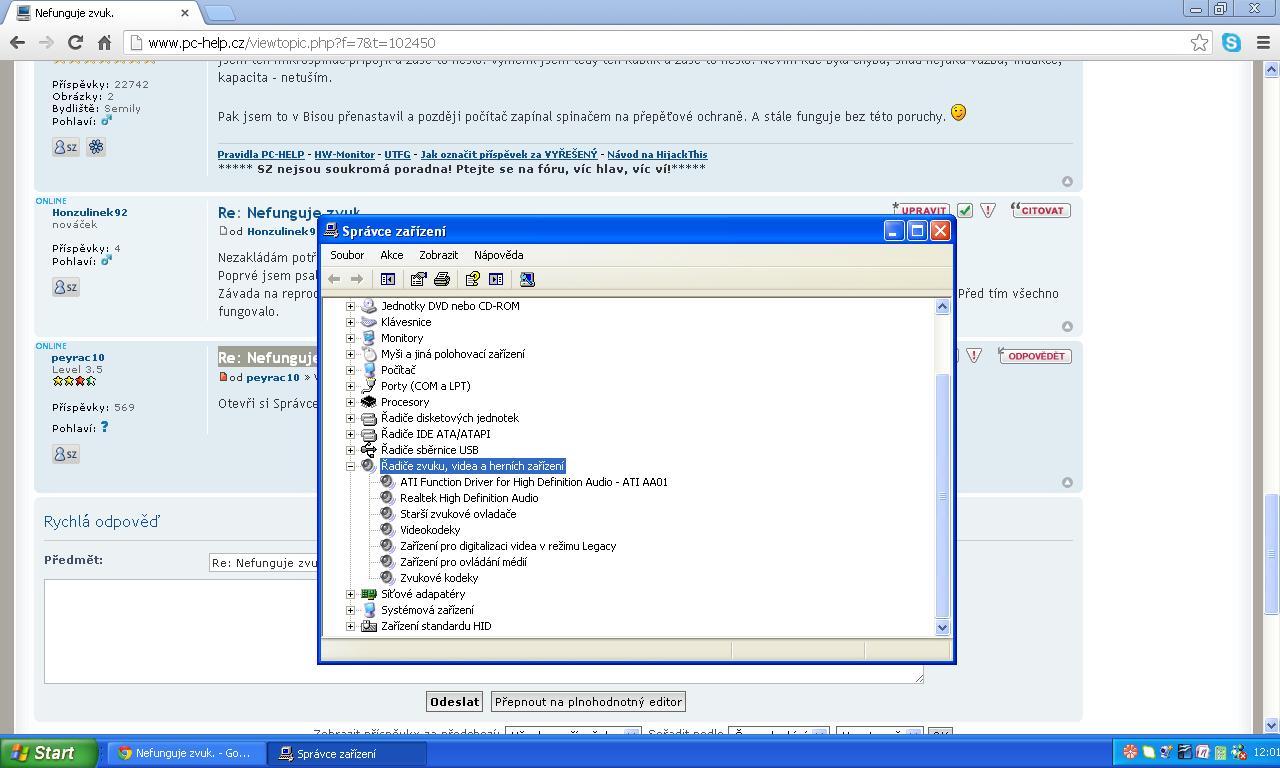The width and height of the screenshot is (1280, 768).
Task: Switch to Nefunguje zvuk Chrome taskbar button
Action: pyautogui.click(x=187, y=753)
